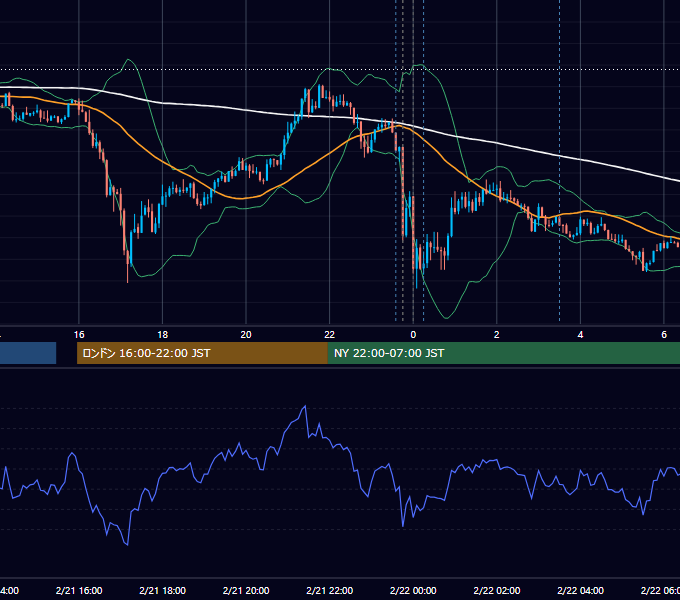Click the 4 hour label on the upper axis
This screenshot has width=680, height=600.
click(x=580, y=335)
